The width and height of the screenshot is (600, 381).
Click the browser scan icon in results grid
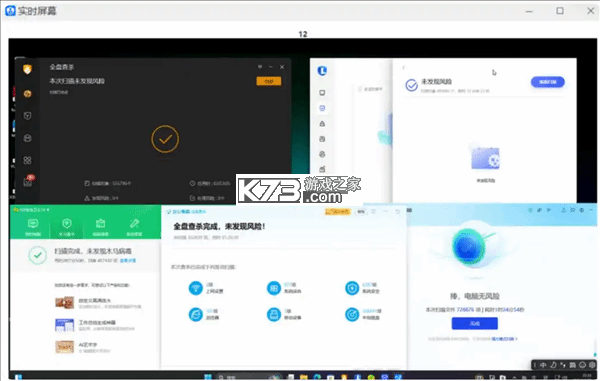coord(196,314)
